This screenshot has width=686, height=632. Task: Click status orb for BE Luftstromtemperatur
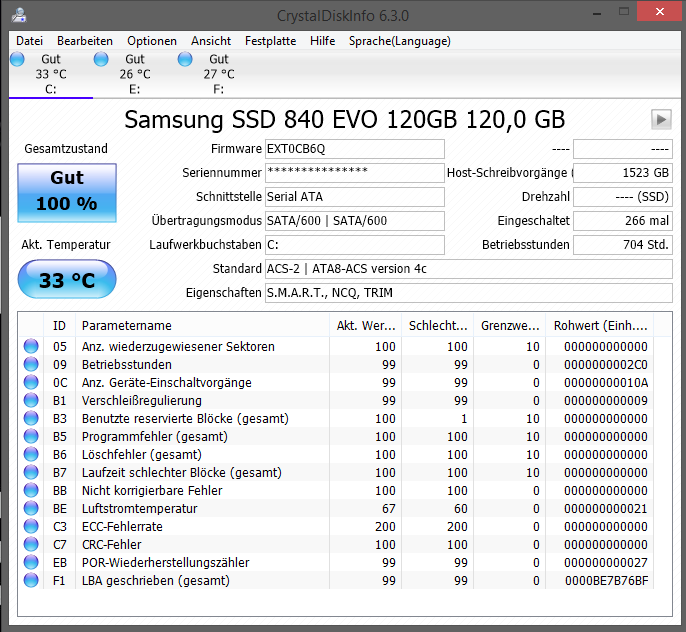click(31, 508)
